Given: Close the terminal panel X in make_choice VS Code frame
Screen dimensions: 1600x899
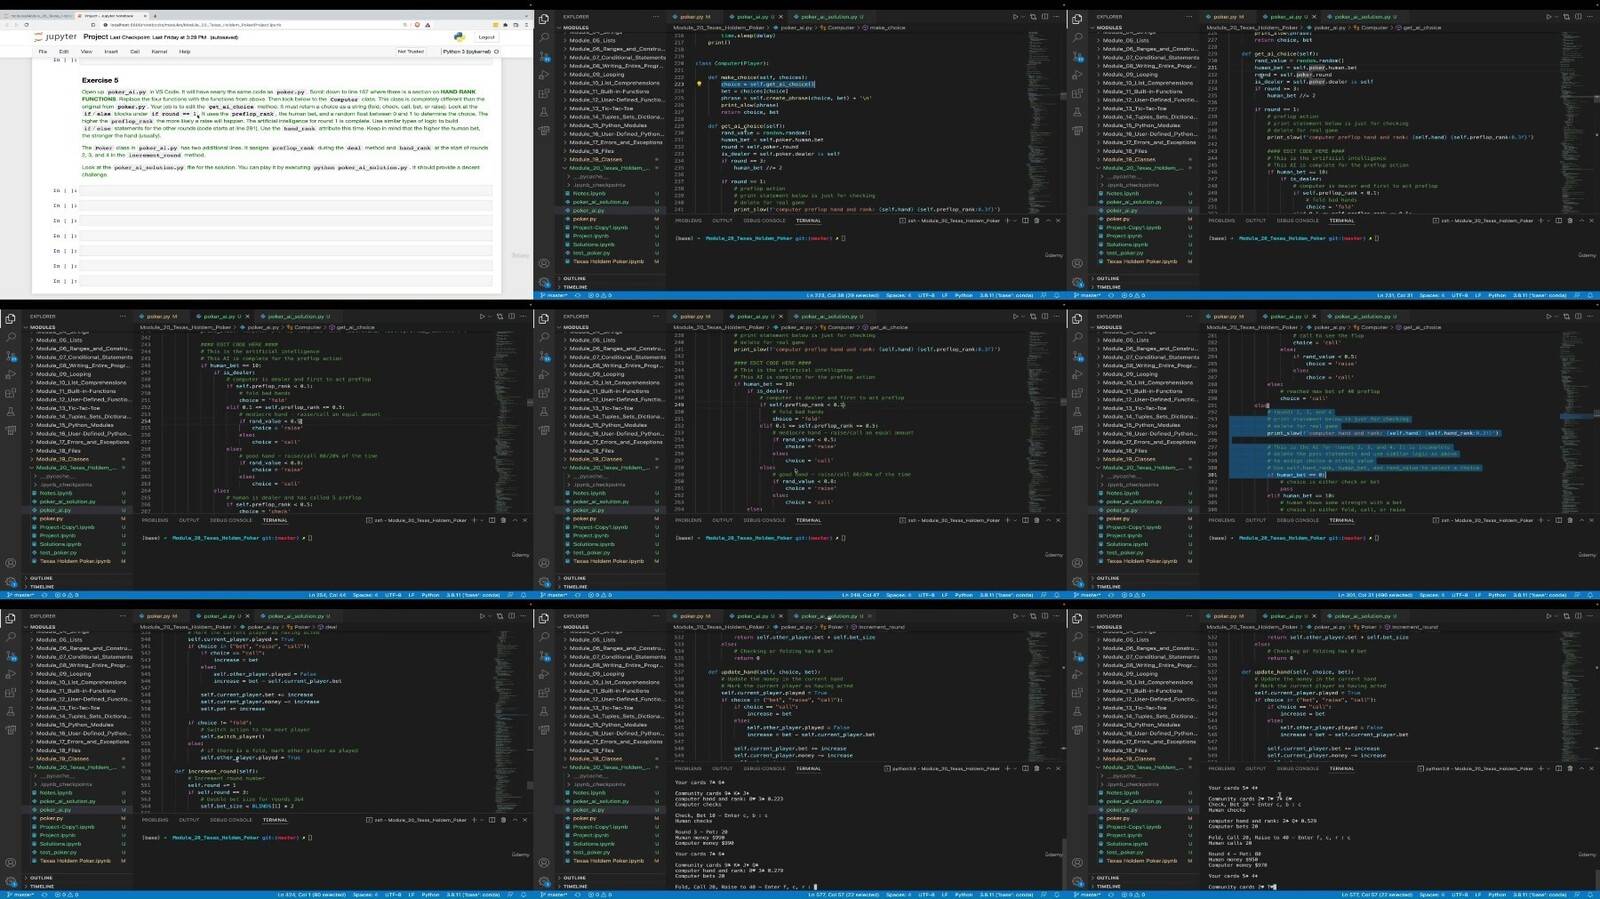Looking at the screenshot, I should click(x=1058, y=220).
